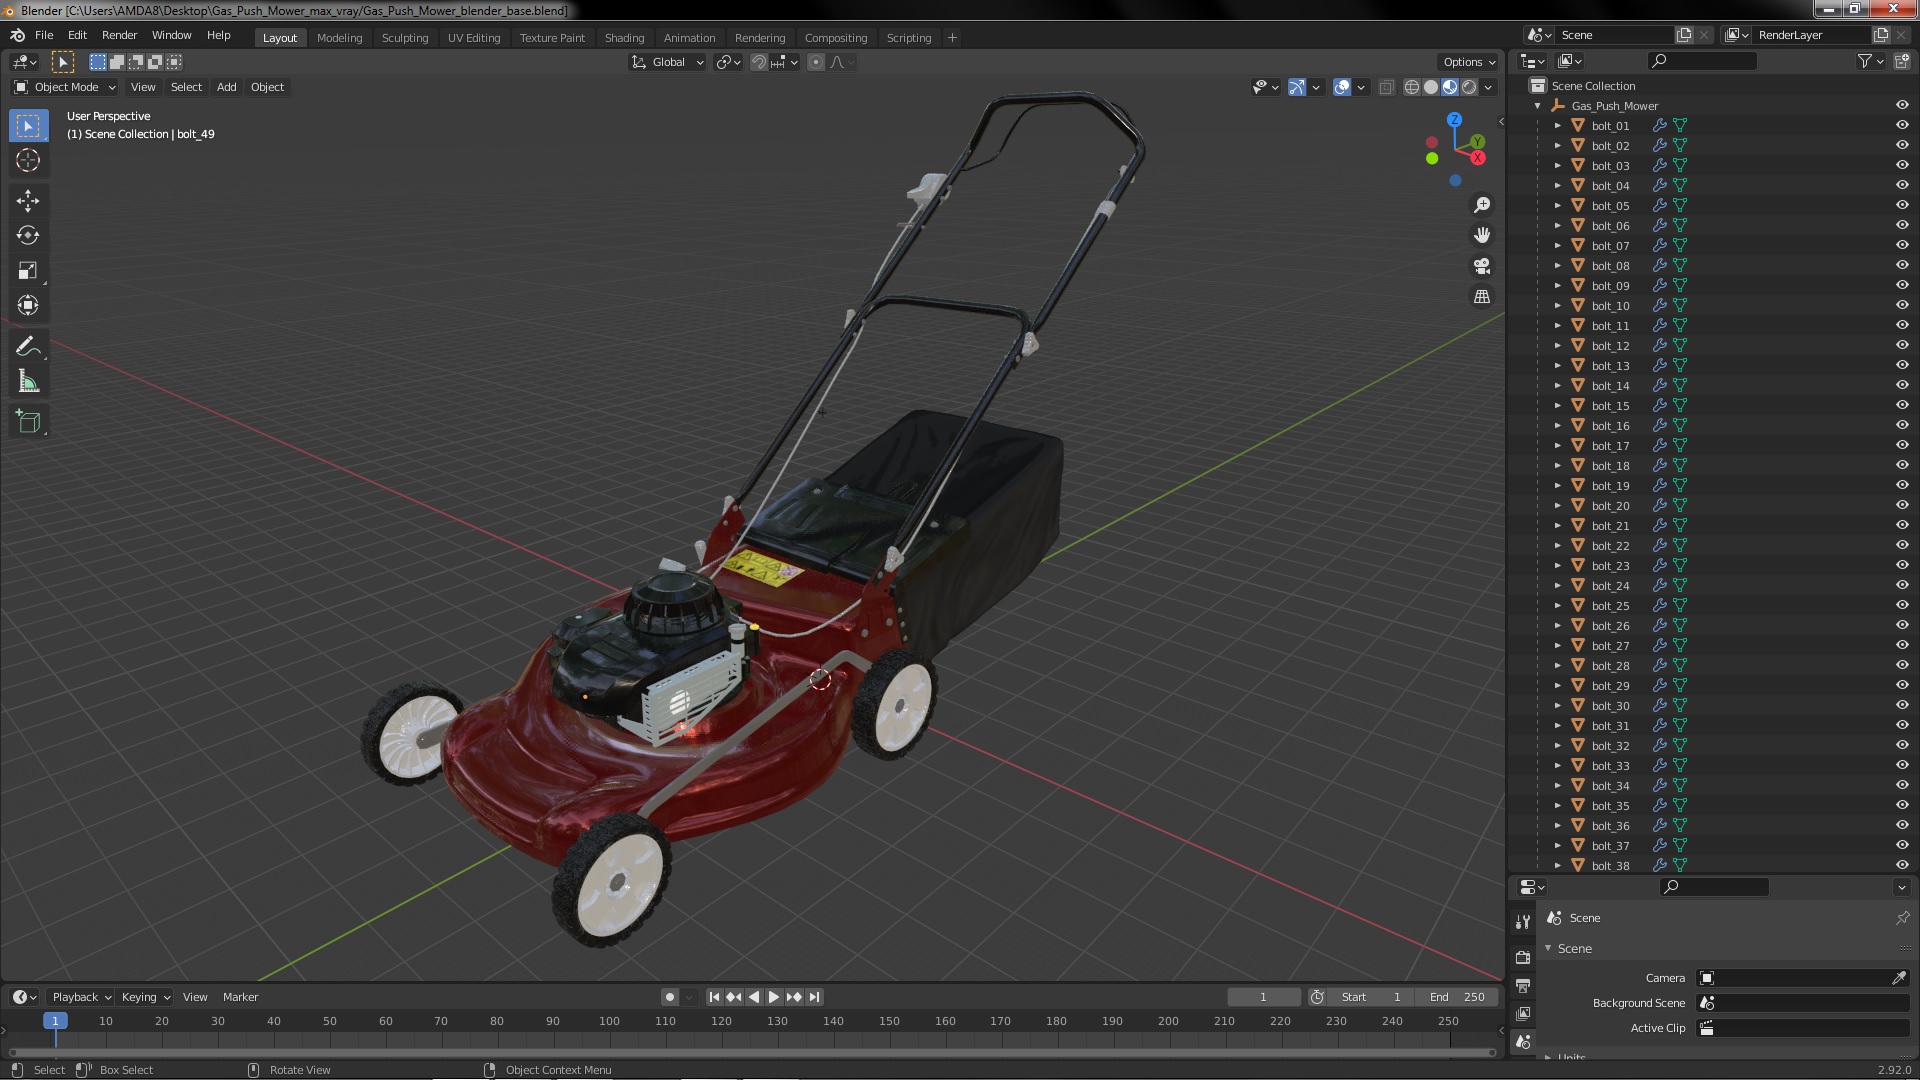Screen dimensions: 1920x1080
Task: Toggle visibility of bolt_20
Action: tap(1903, 505)
